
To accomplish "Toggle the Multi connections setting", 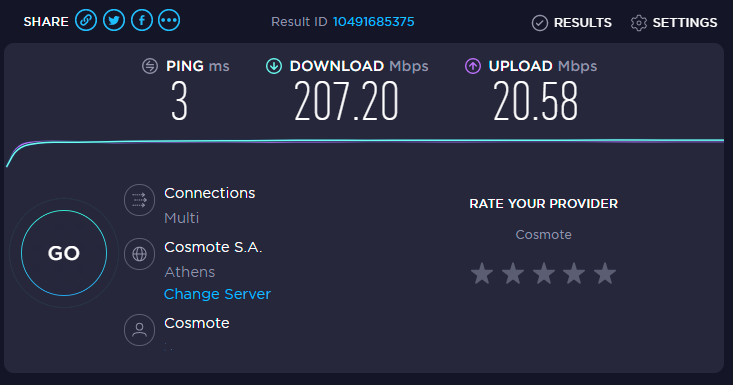I will (181, 218).
